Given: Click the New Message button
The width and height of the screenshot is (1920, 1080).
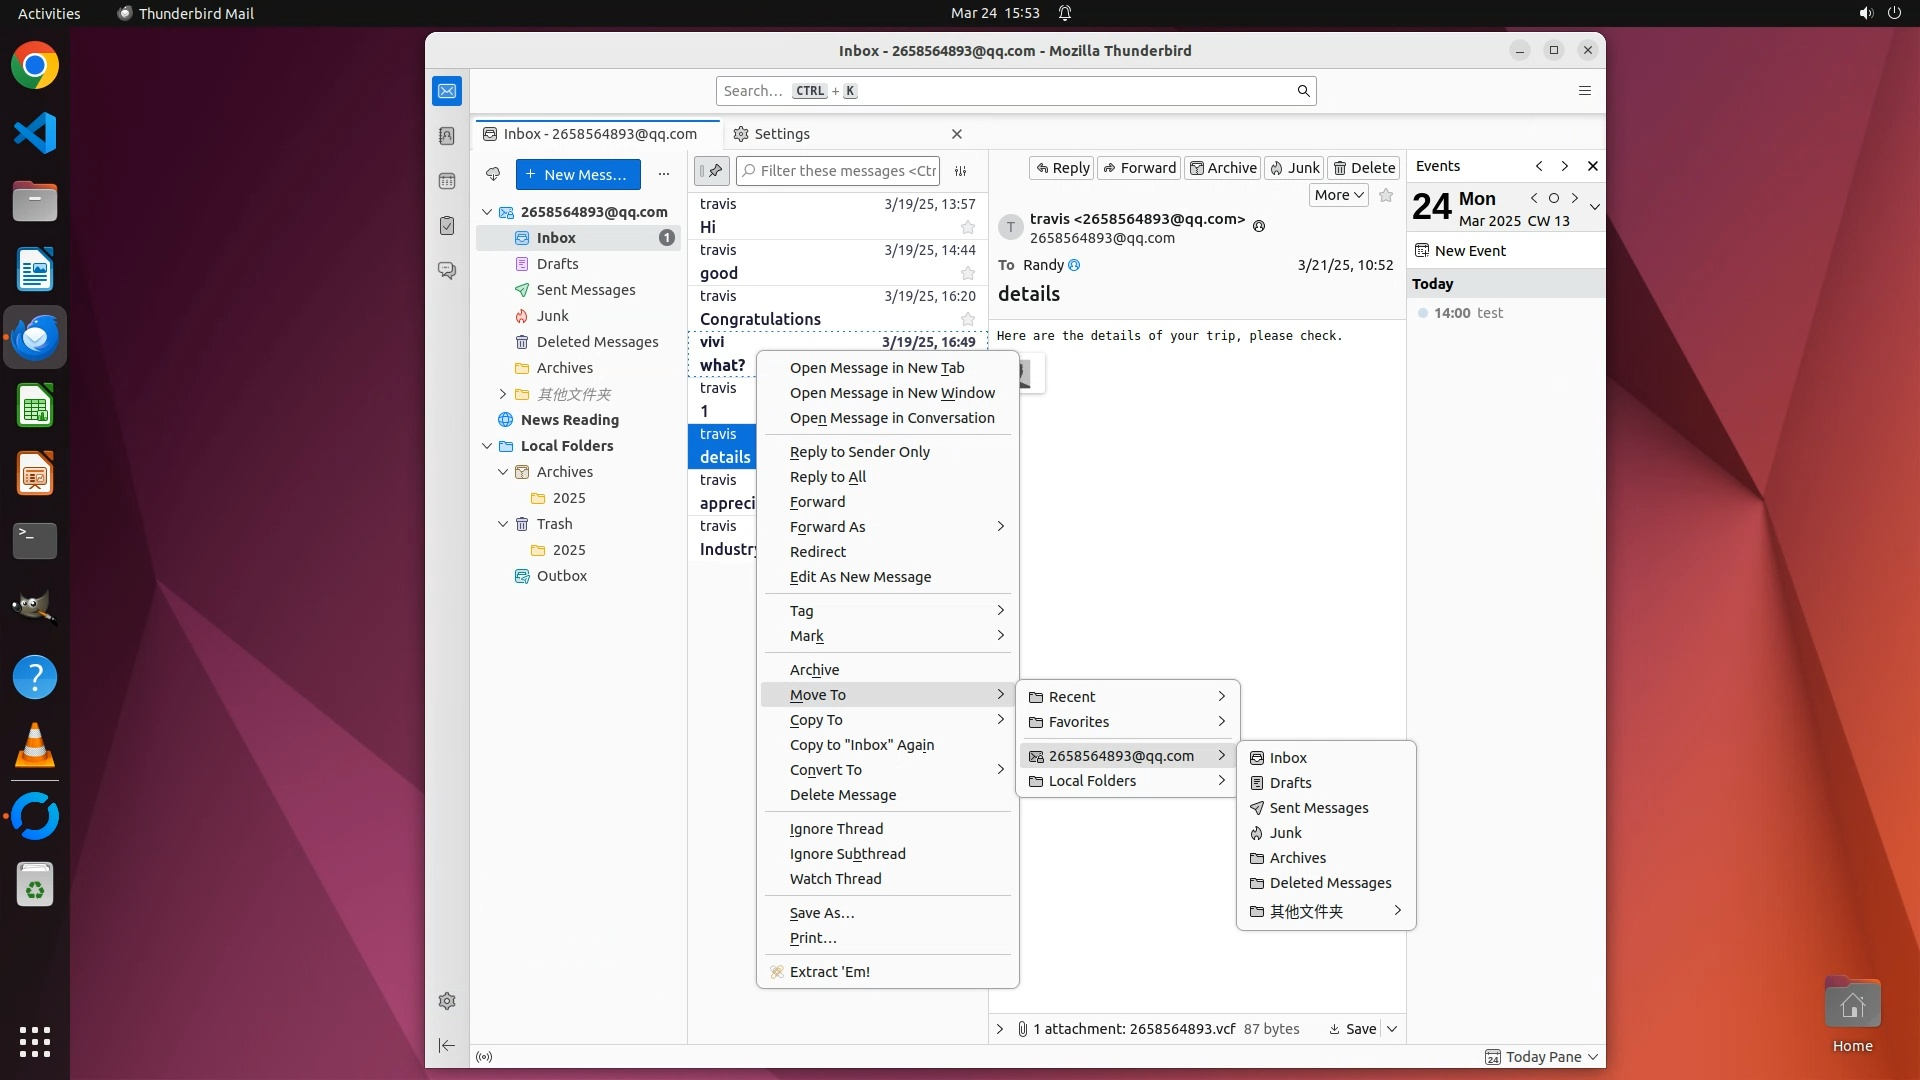Looking at the screenshot, I should click(578, 174).
